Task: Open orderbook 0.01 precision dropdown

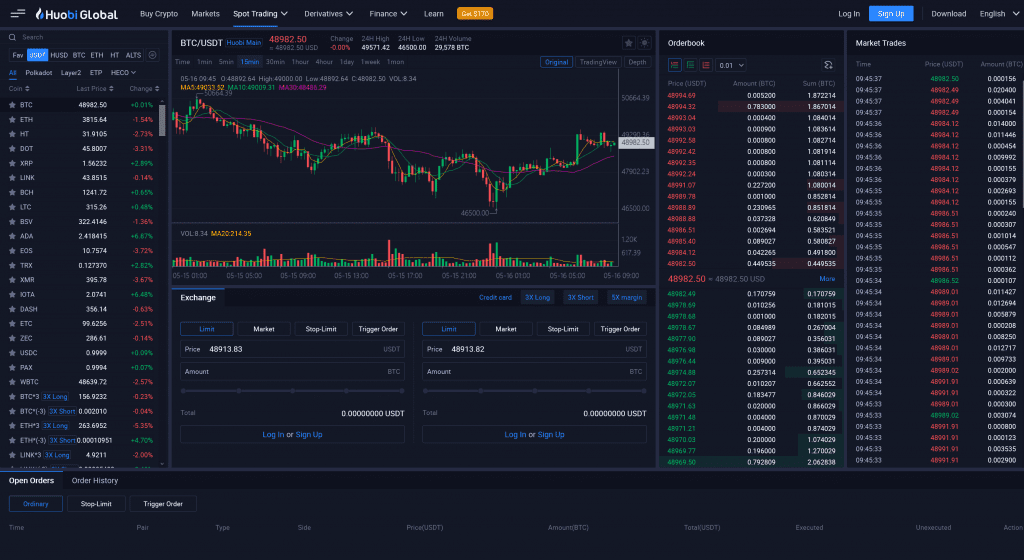Action: coord(731,65)
